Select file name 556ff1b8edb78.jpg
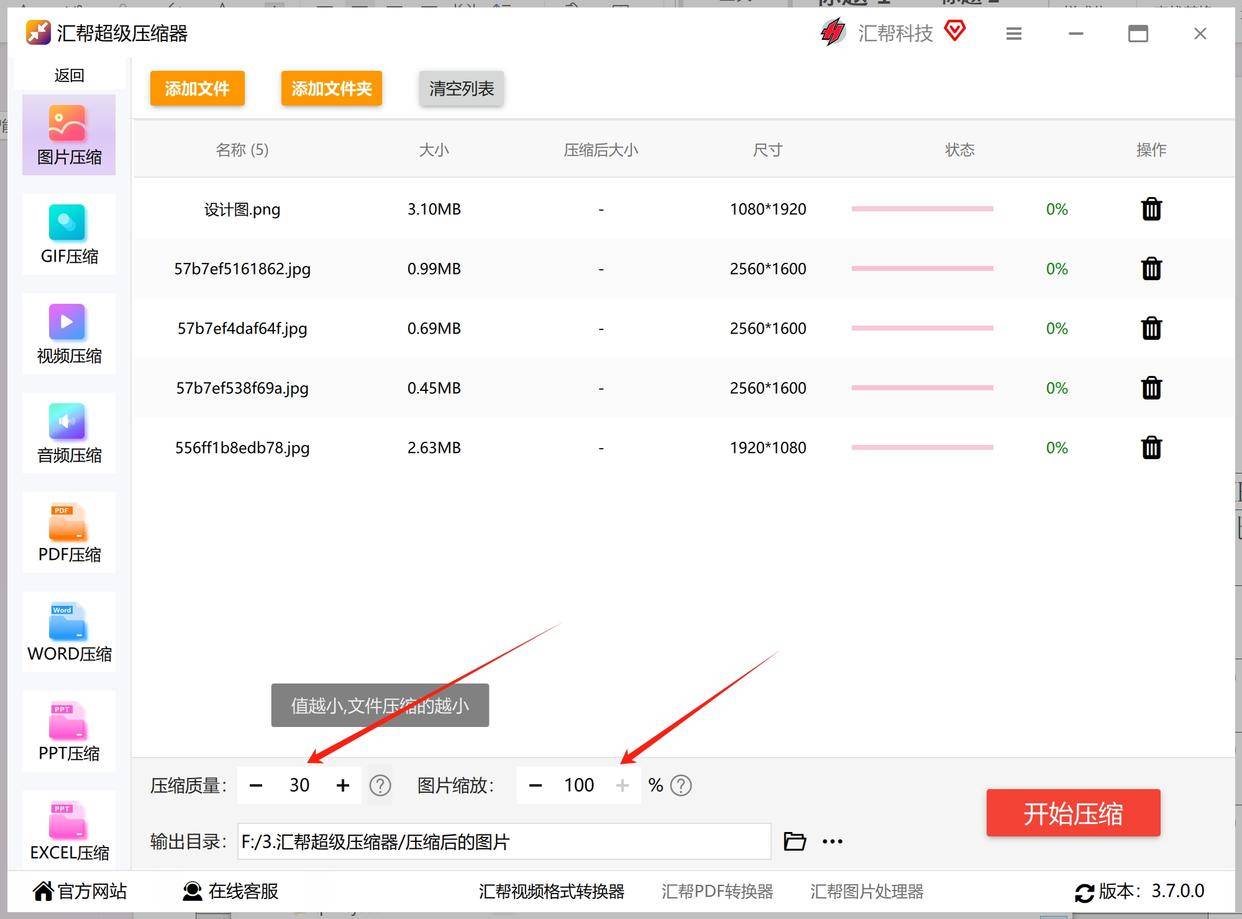This screenshot has width=1242, height=919. 242,447
